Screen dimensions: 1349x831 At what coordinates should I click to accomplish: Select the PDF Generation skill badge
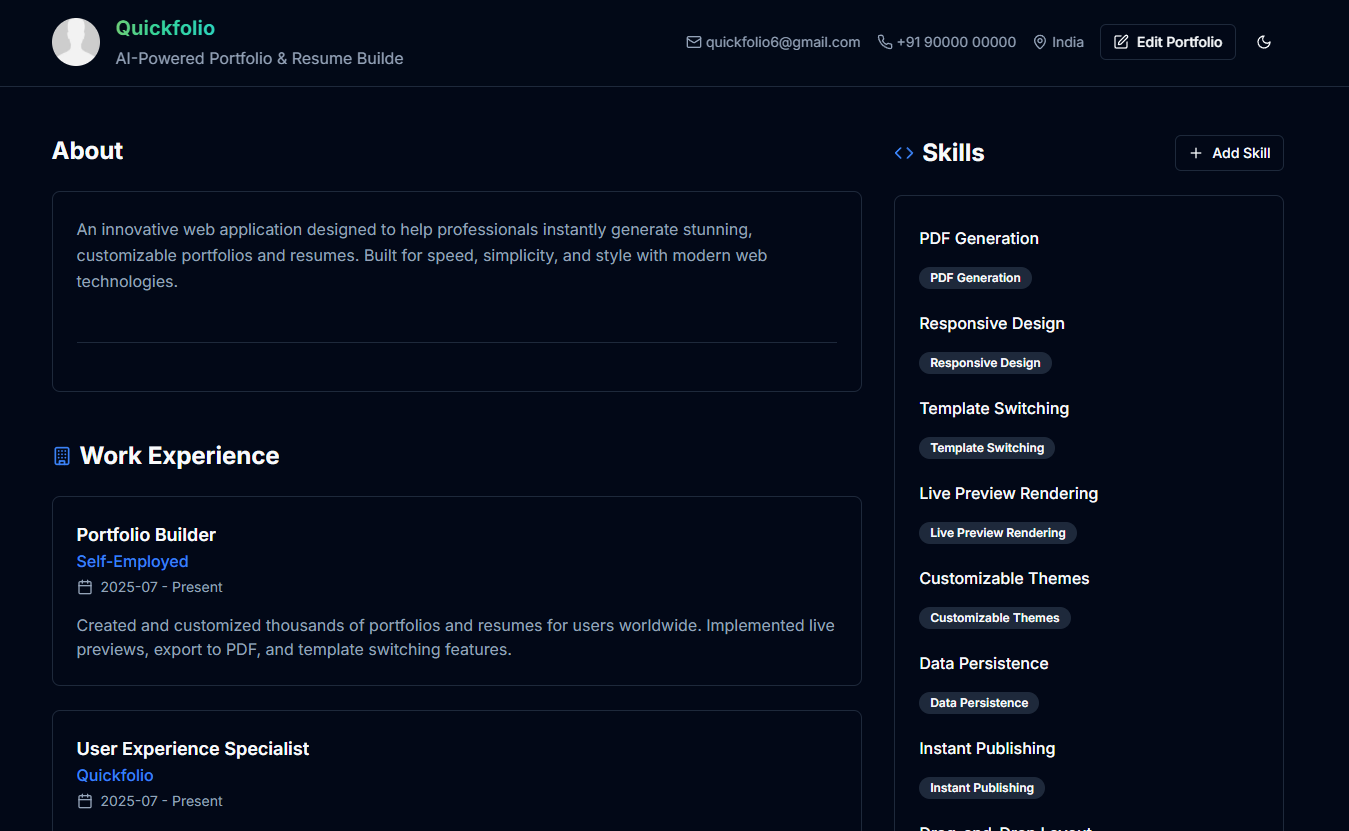point(975,278)
